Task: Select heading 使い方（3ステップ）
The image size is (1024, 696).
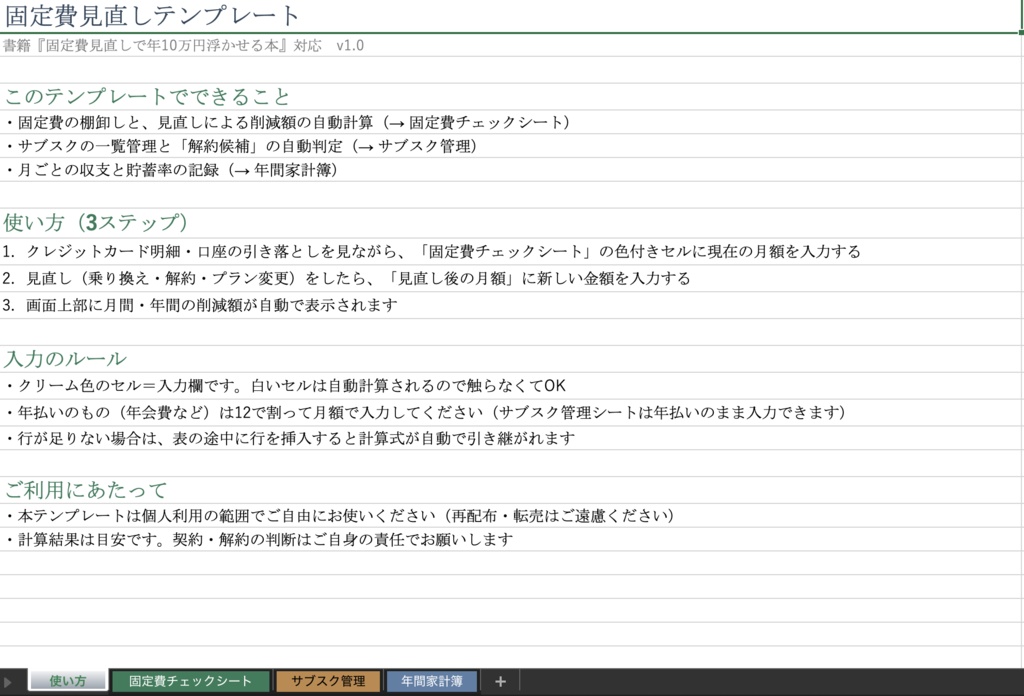Action: (95, 223)
